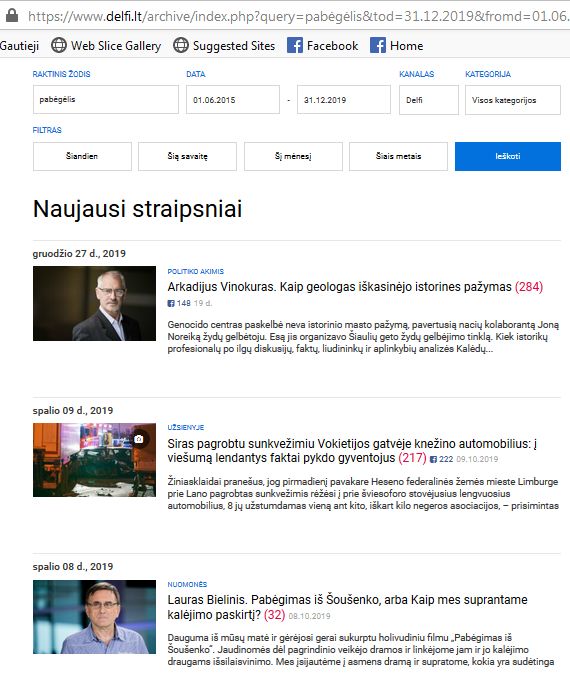
Task: Select the Šiandien filter
Action: coord(82,156)
